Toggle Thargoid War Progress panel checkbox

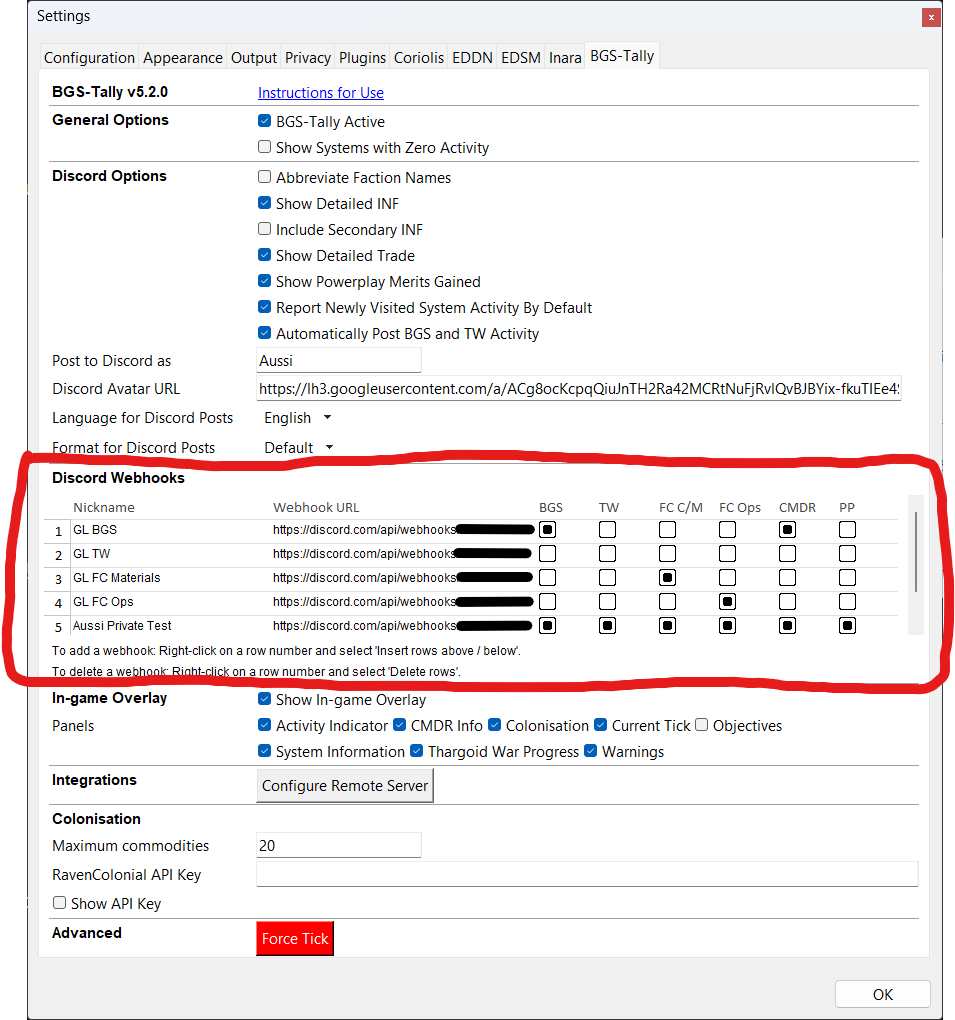(416, 751)
